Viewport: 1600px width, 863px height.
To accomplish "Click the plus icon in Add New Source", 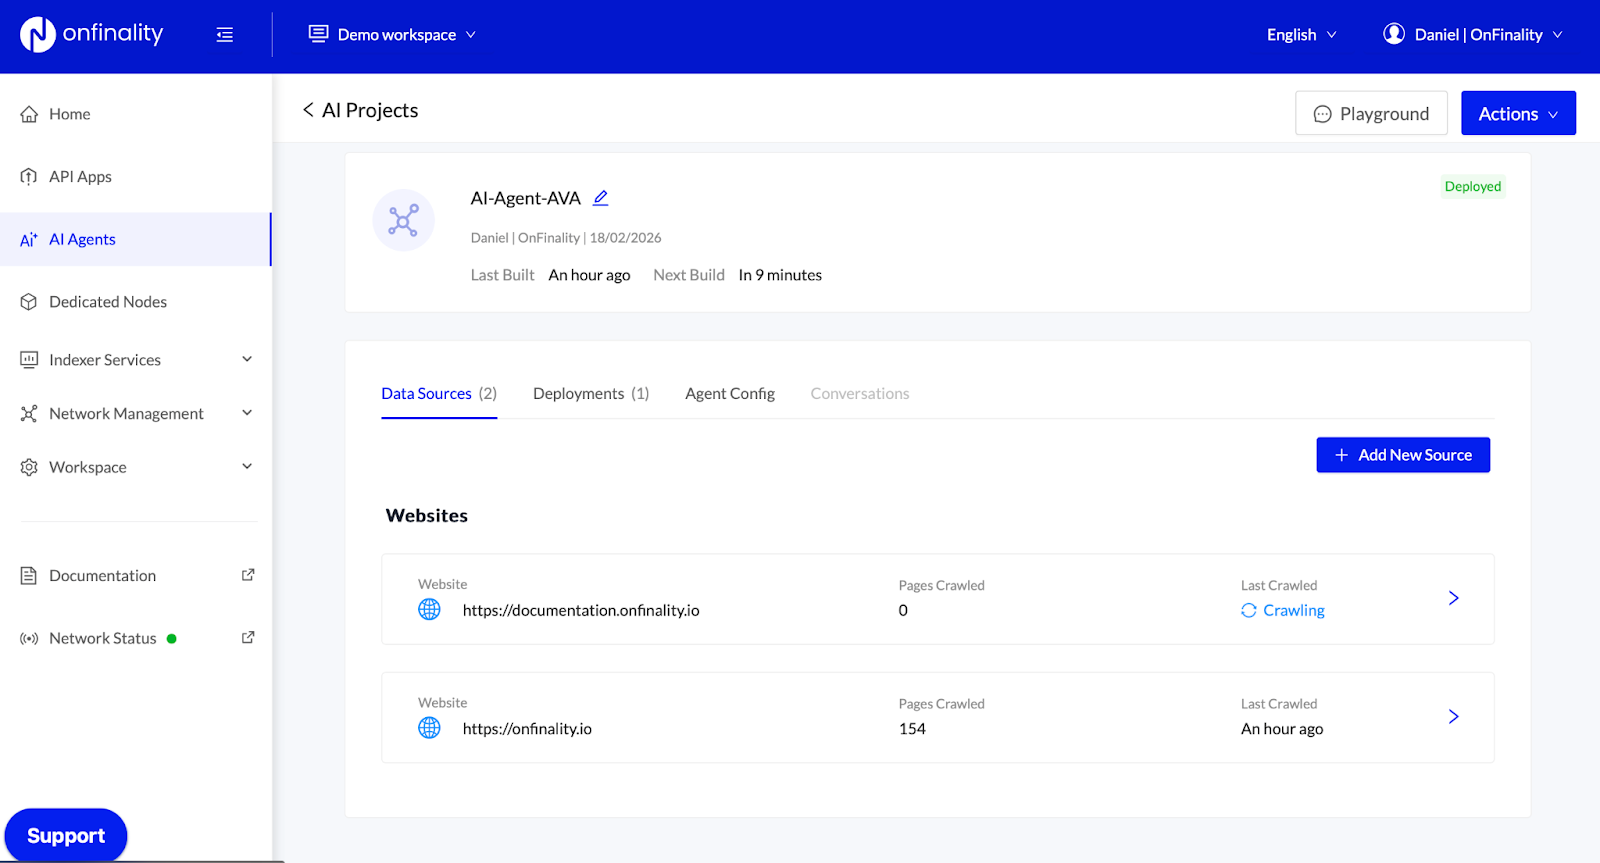I will click(x=1342, y=455).
